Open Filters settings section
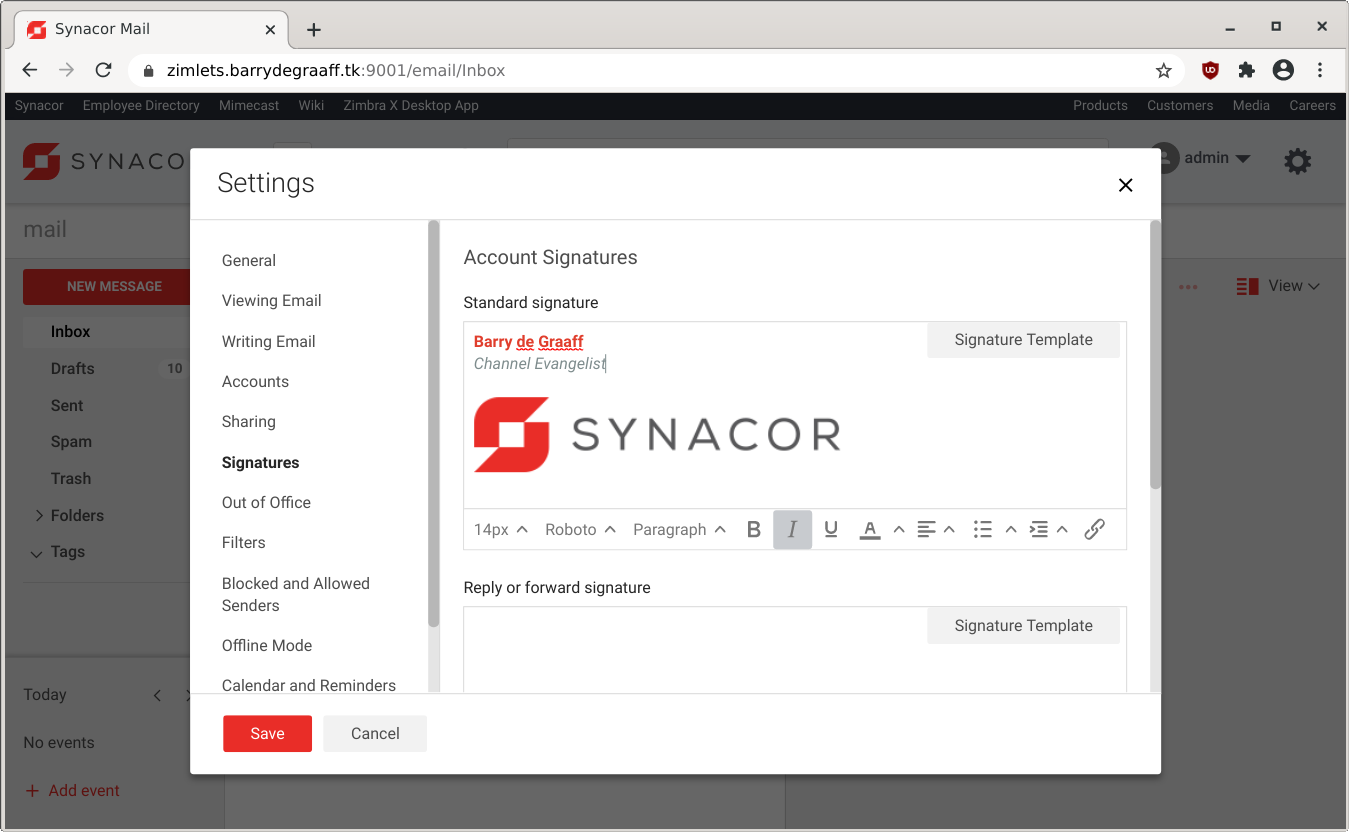Viewport: 1349px width, 832px height. tap(244, 543)
